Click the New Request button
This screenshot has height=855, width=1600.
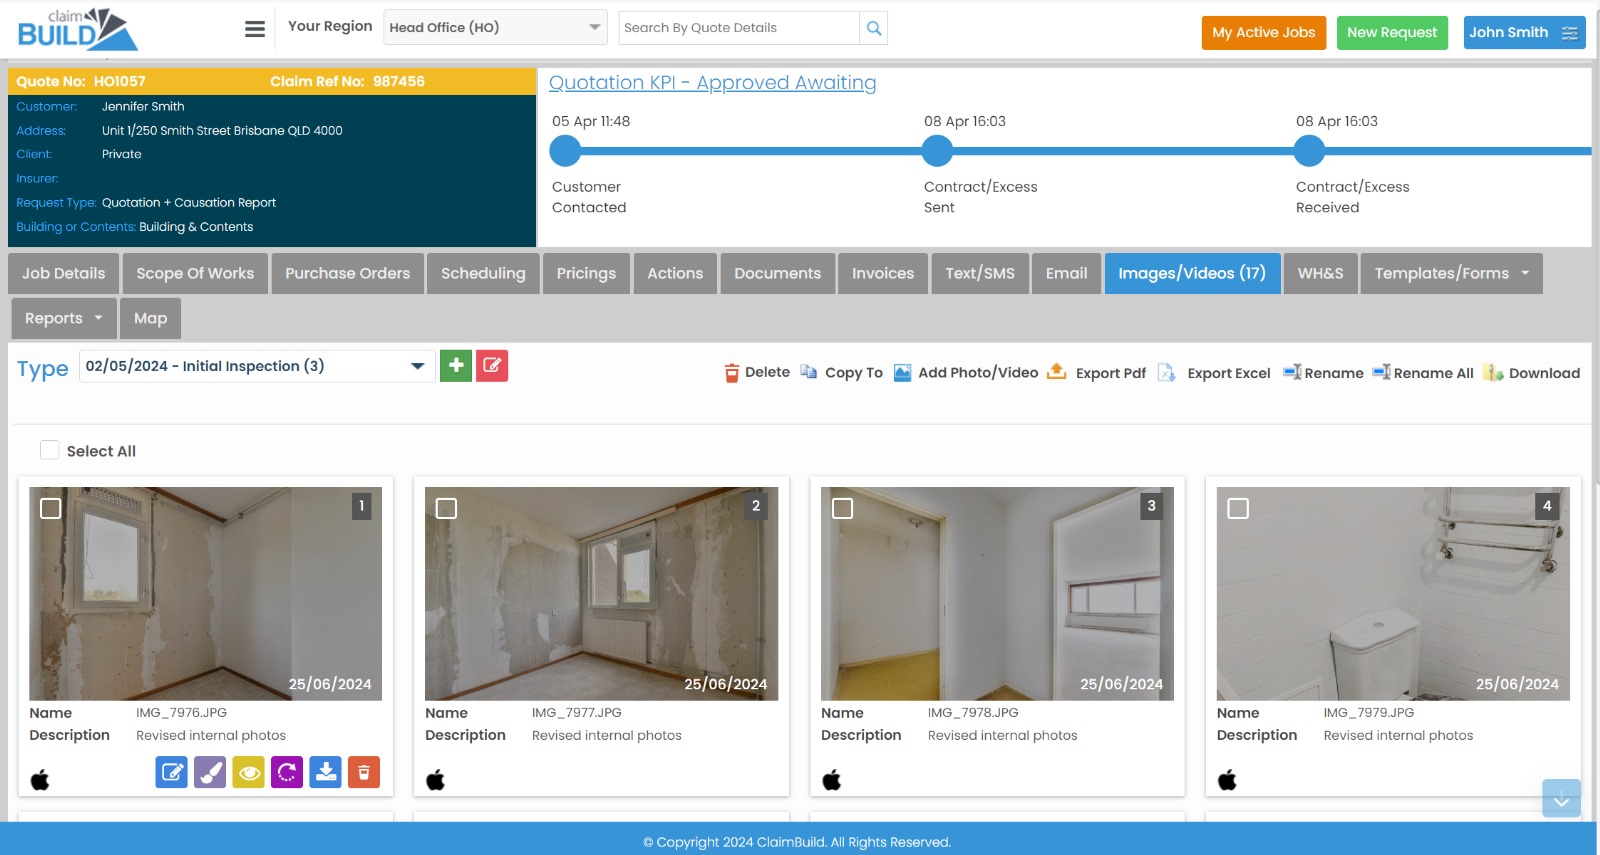tap(1391, 32)
